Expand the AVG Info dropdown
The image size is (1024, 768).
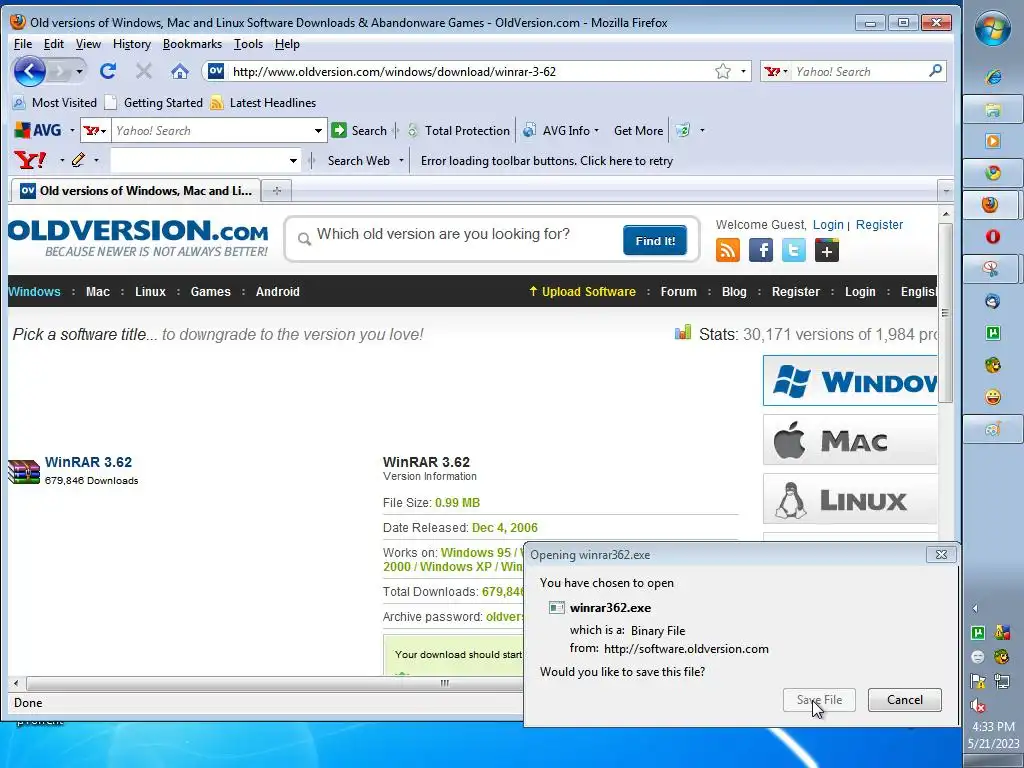click(x=596, y=131)
